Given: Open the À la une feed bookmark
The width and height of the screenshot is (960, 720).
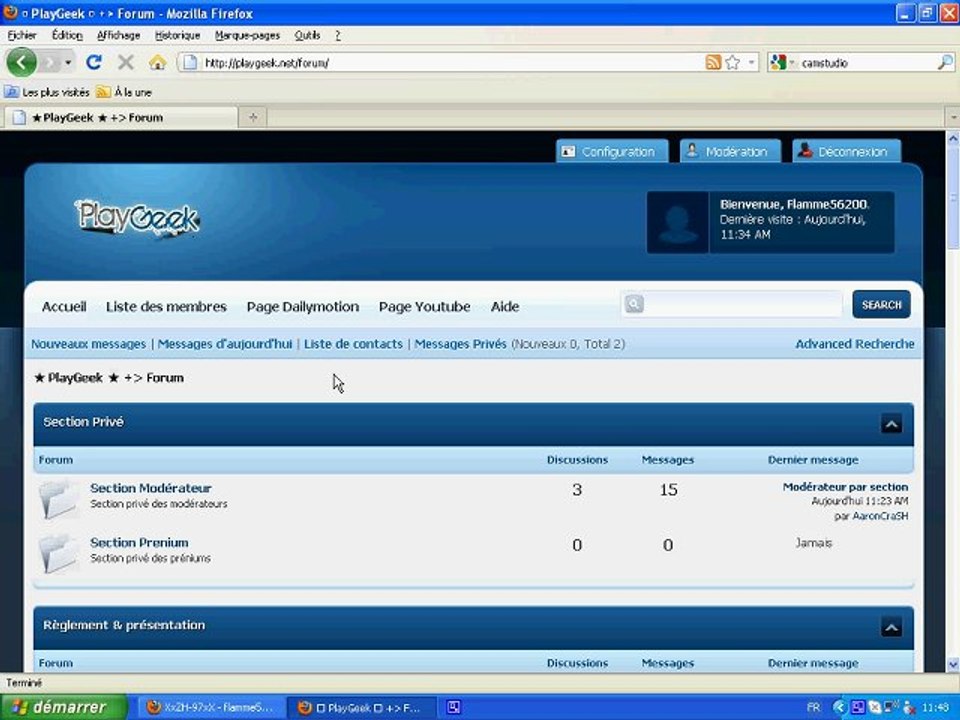Looking at the screenshot, I should [124, 92].
